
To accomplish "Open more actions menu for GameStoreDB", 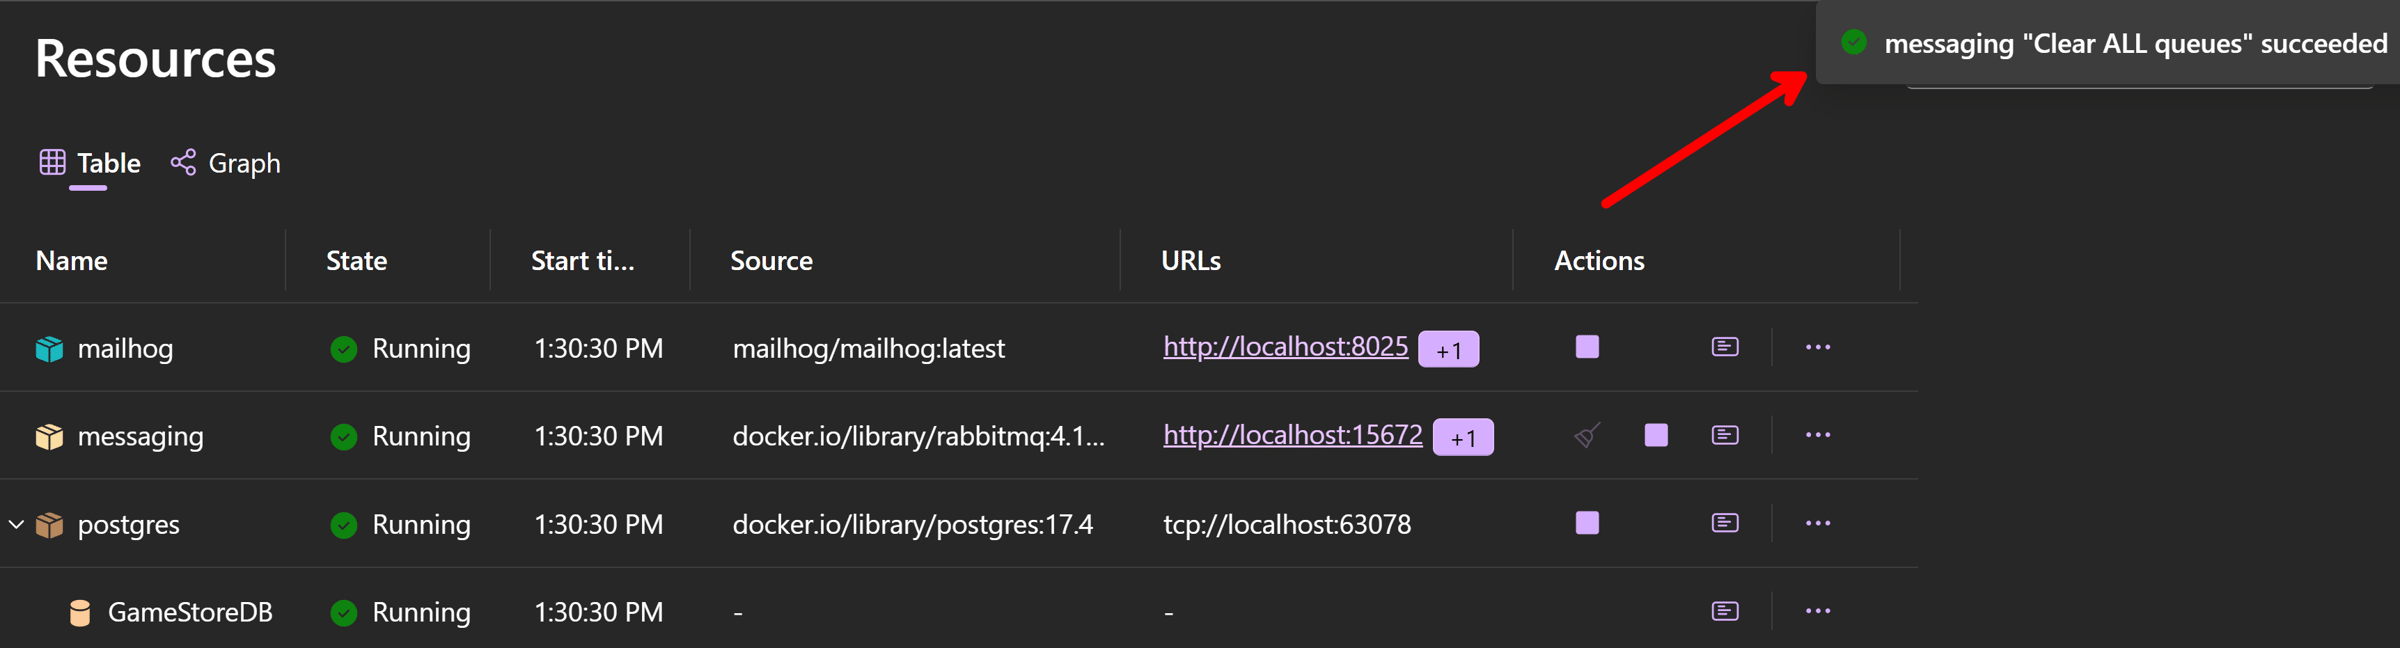I will [1818, 611].
